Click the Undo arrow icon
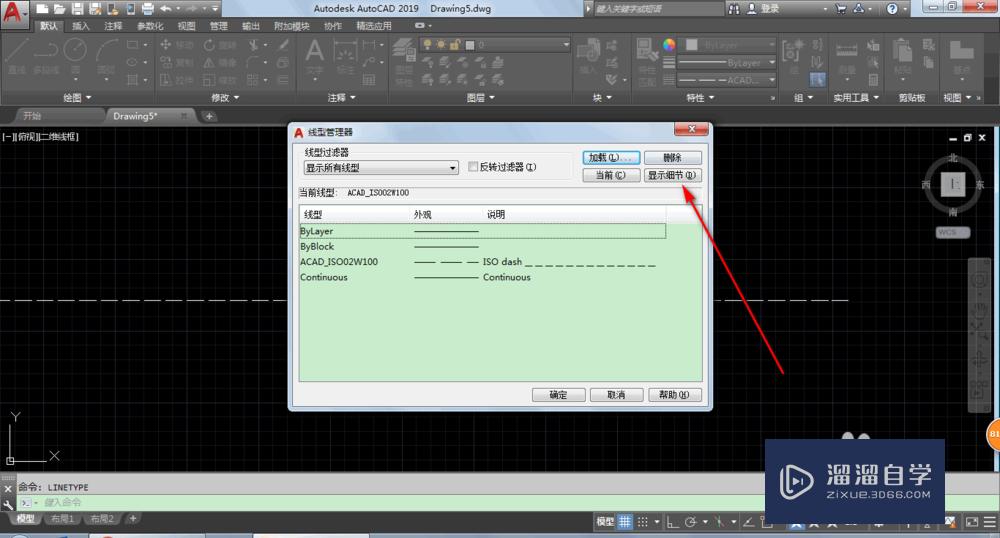This screenshot has width=1000, height=538. pyautogui.click(x=166, y=9)
